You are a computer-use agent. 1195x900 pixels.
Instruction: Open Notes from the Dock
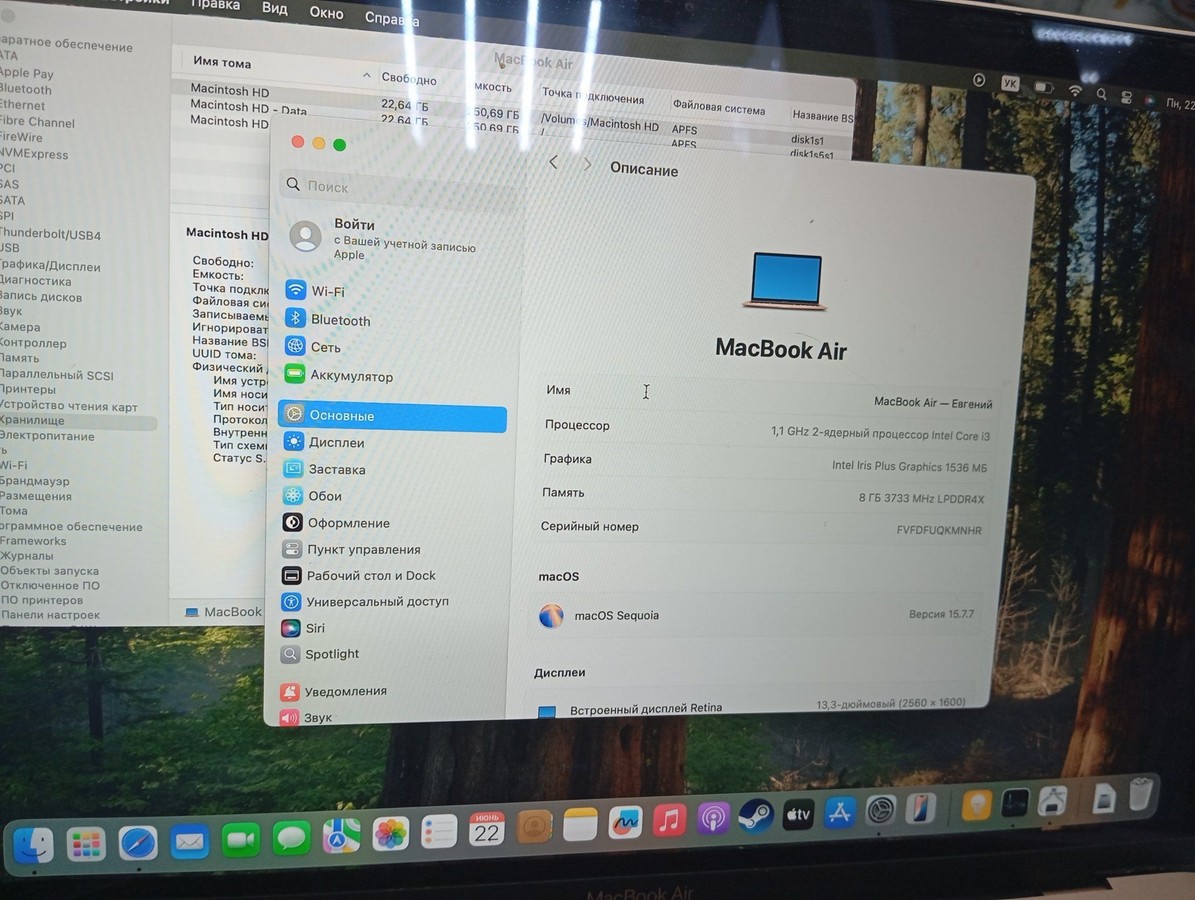point(580,825)
